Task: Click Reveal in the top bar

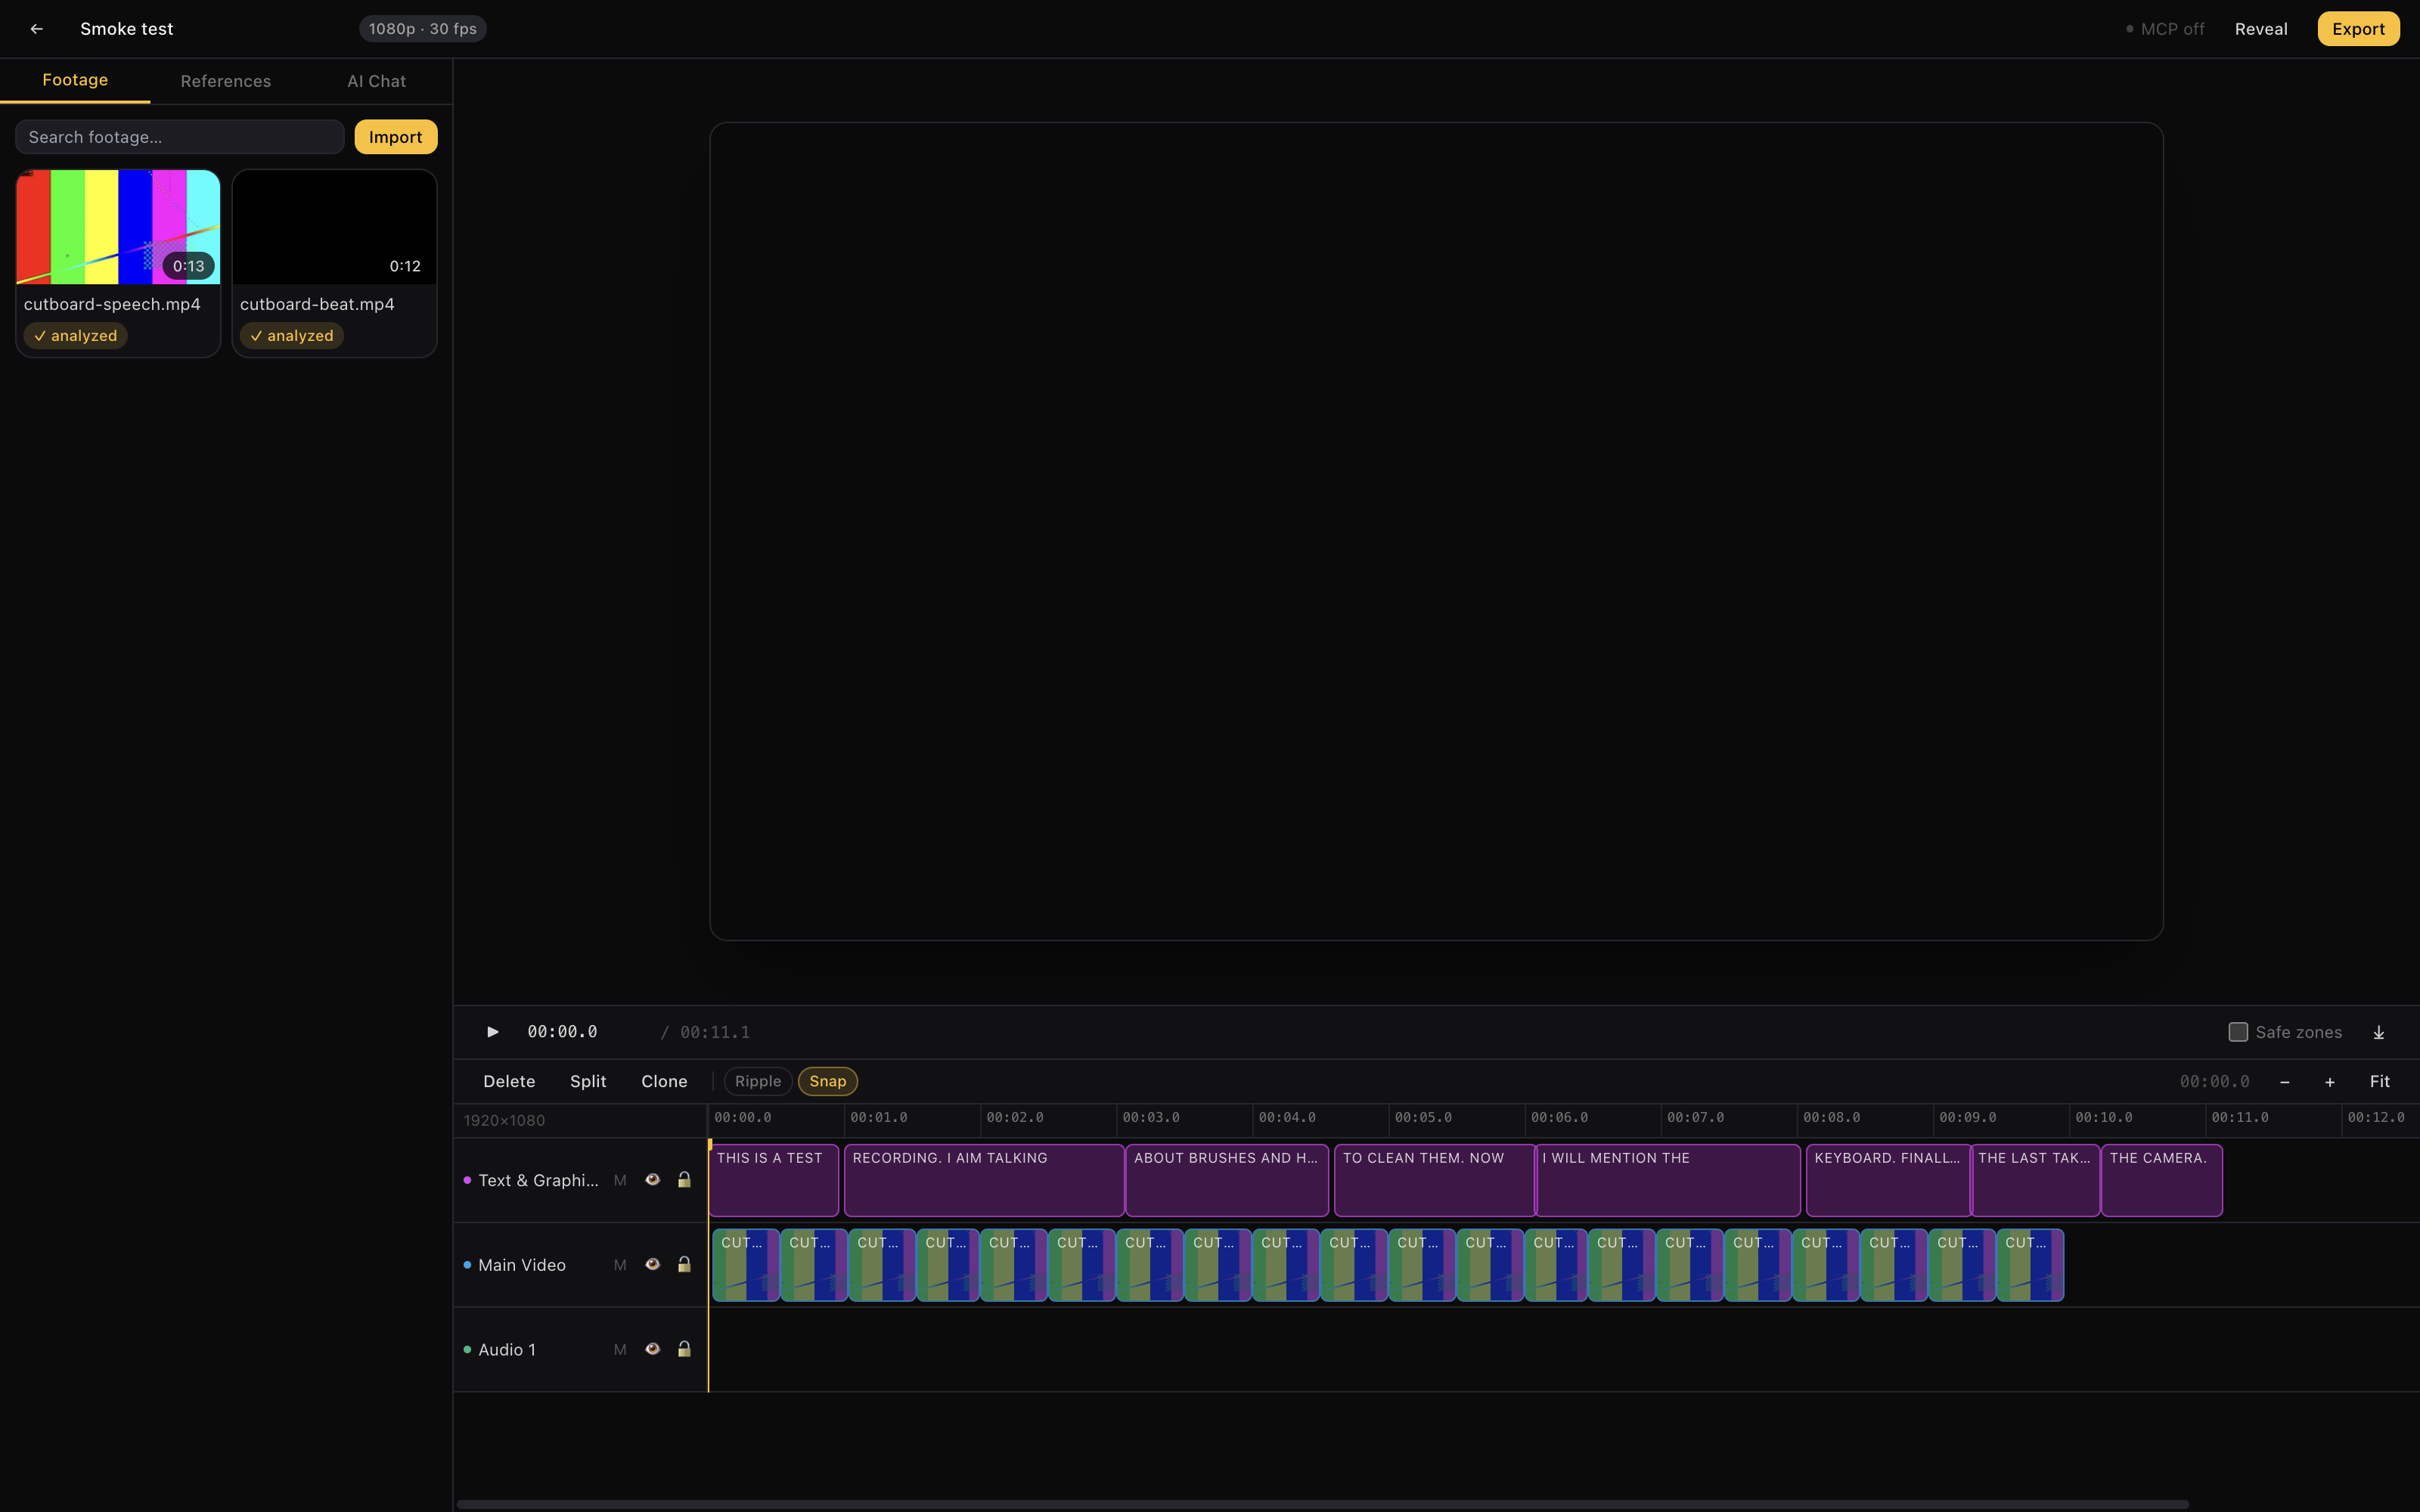Action: click(2261, 29)
